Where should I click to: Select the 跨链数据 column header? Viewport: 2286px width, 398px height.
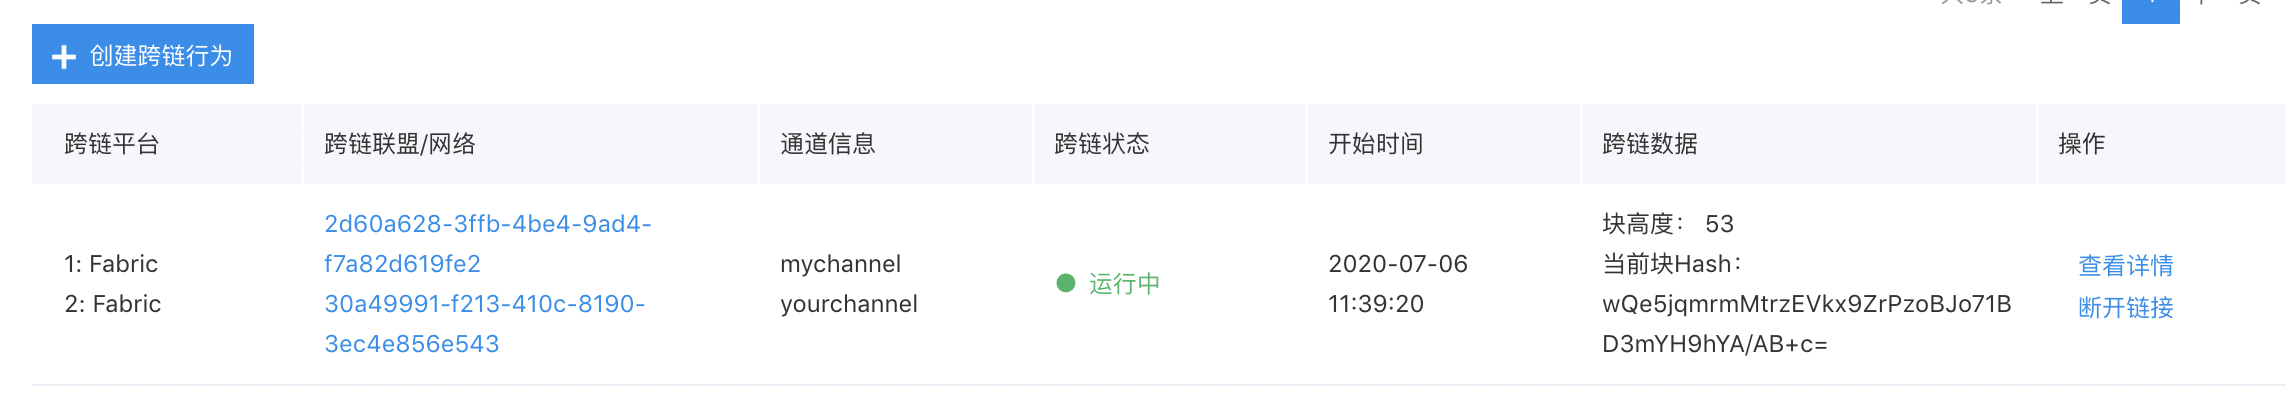(x=1650, y=144)
